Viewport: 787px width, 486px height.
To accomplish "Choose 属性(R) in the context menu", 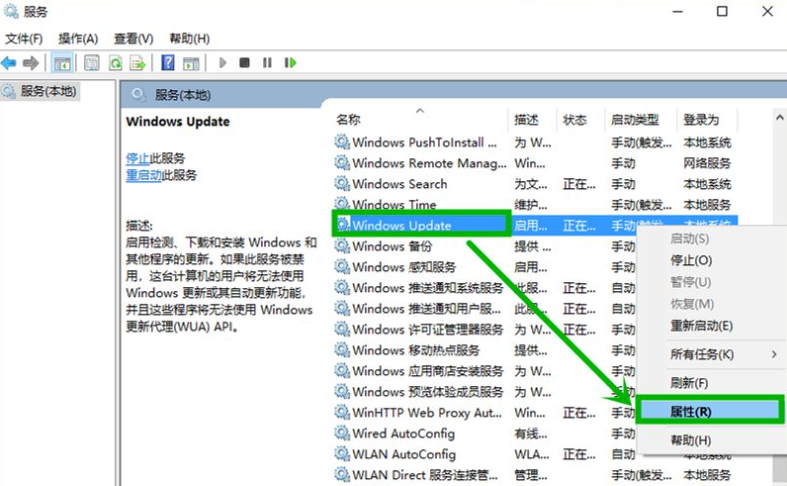I will 691,411.
